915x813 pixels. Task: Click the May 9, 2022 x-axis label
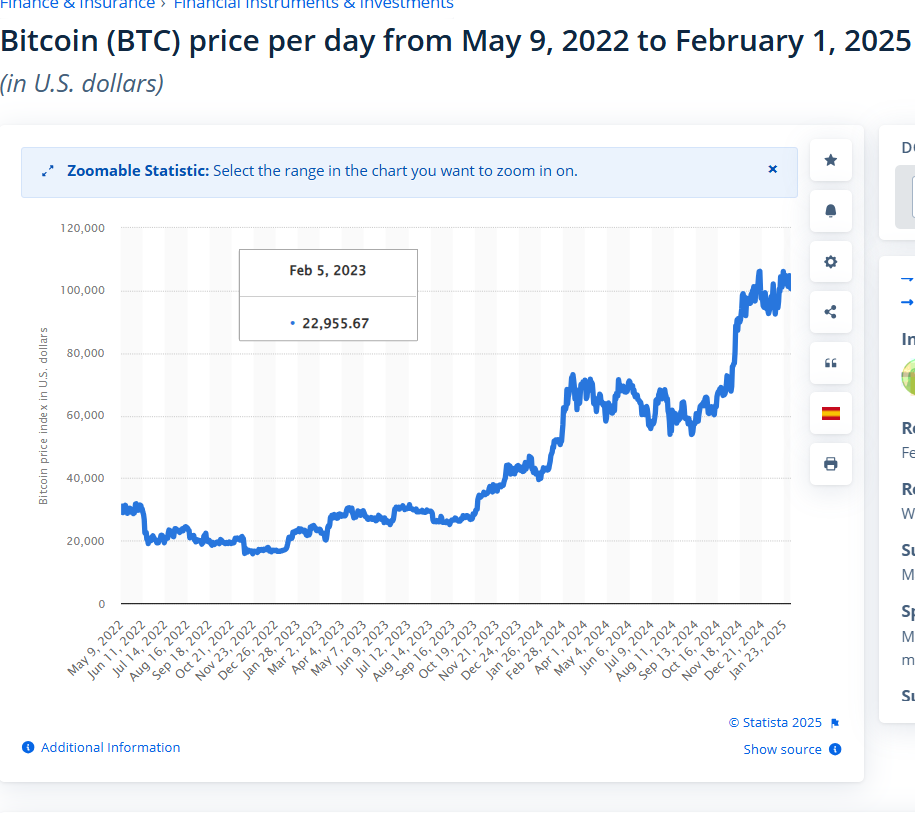98,648
